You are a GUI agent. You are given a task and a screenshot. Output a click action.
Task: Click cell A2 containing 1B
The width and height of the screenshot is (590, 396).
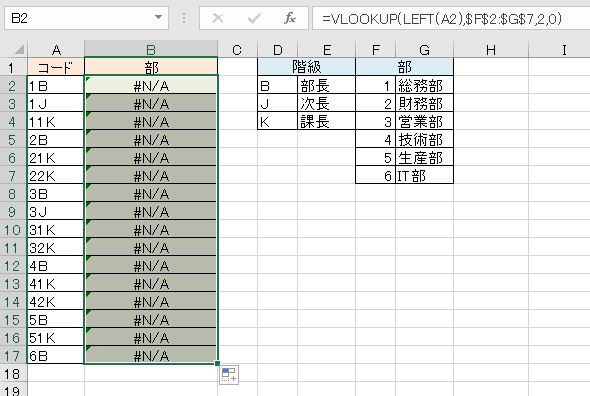pyautogui.click(x=56, y=86)
